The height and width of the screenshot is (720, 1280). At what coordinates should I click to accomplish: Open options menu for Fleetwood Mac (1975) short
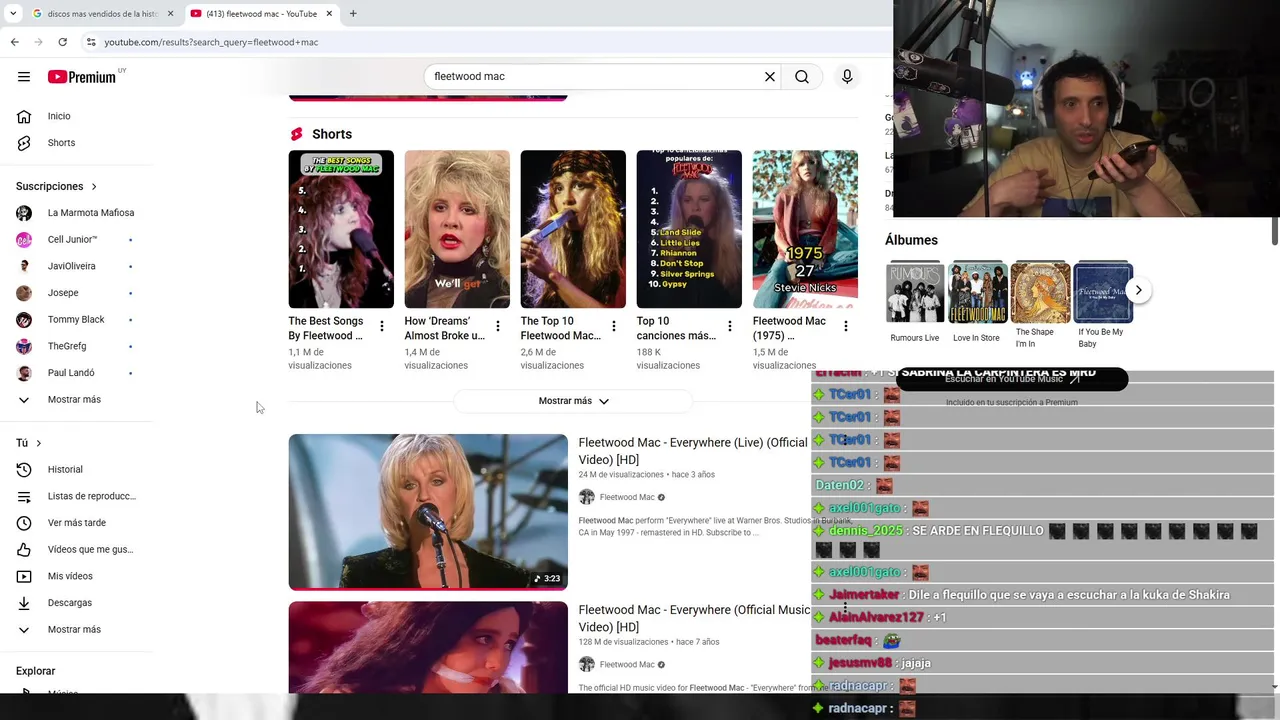(846, 326)
